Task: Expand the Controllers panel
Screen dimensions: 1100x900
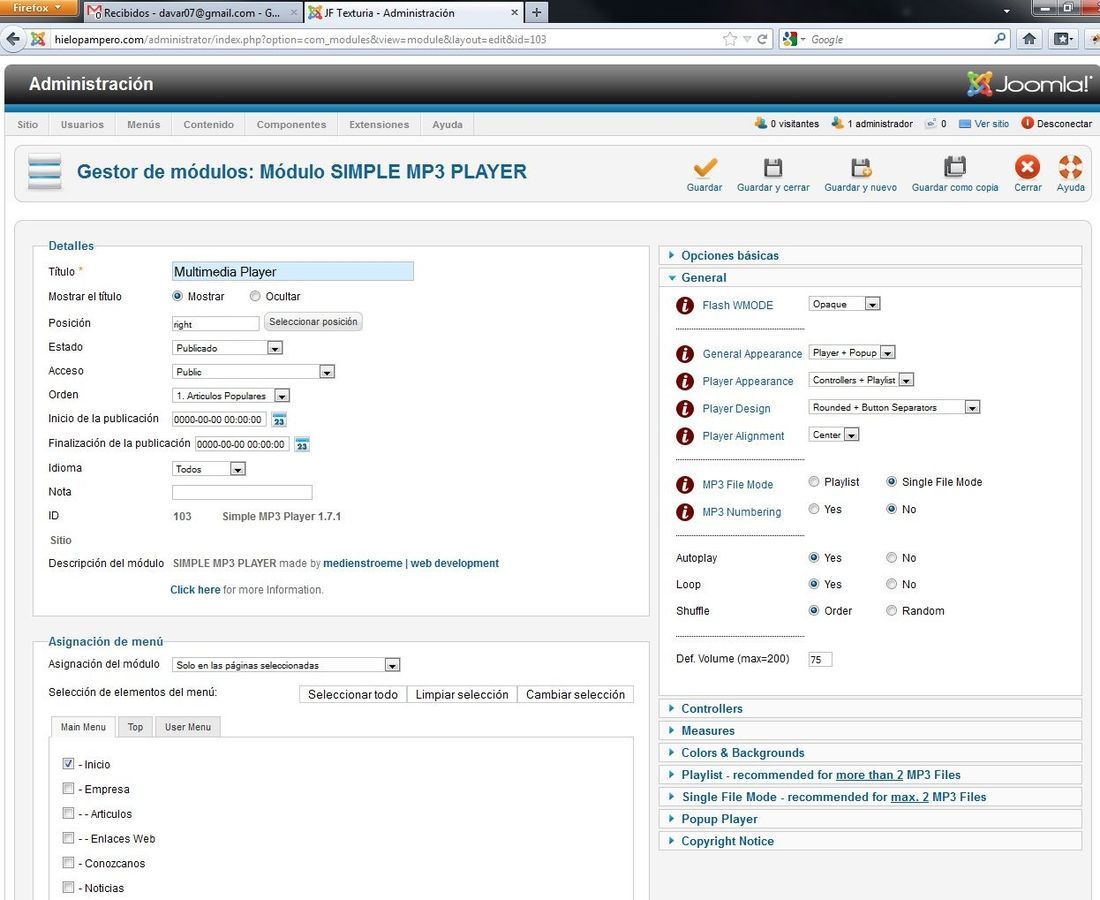Action: click(870, 708)
